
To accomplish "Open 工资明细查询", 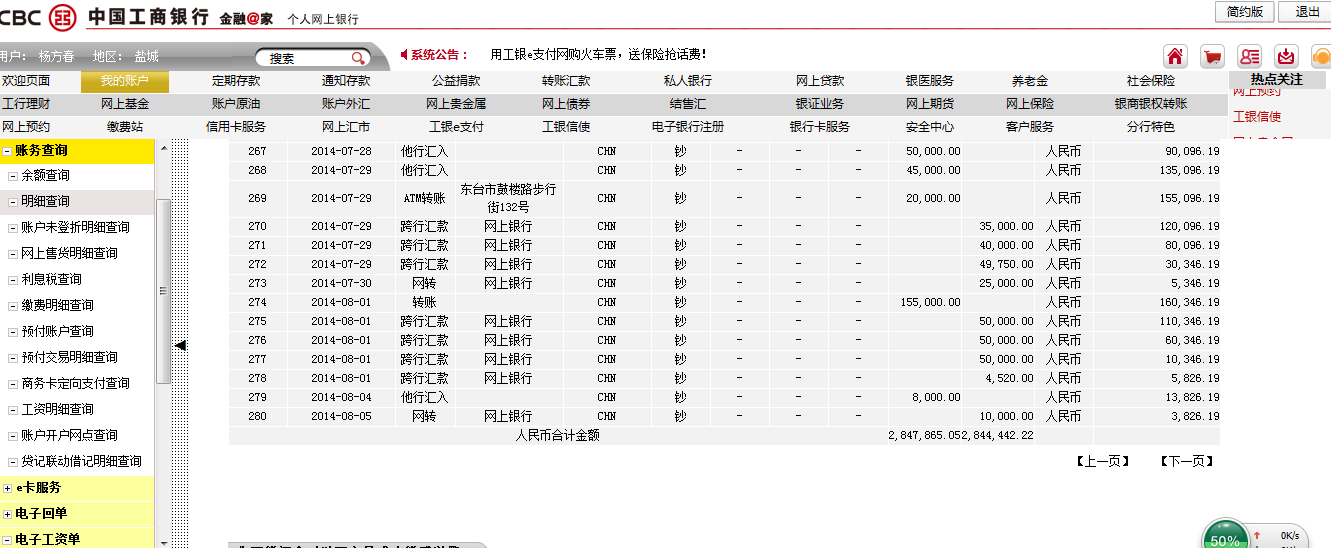I will pyautogui.click(x=57, y=409).
